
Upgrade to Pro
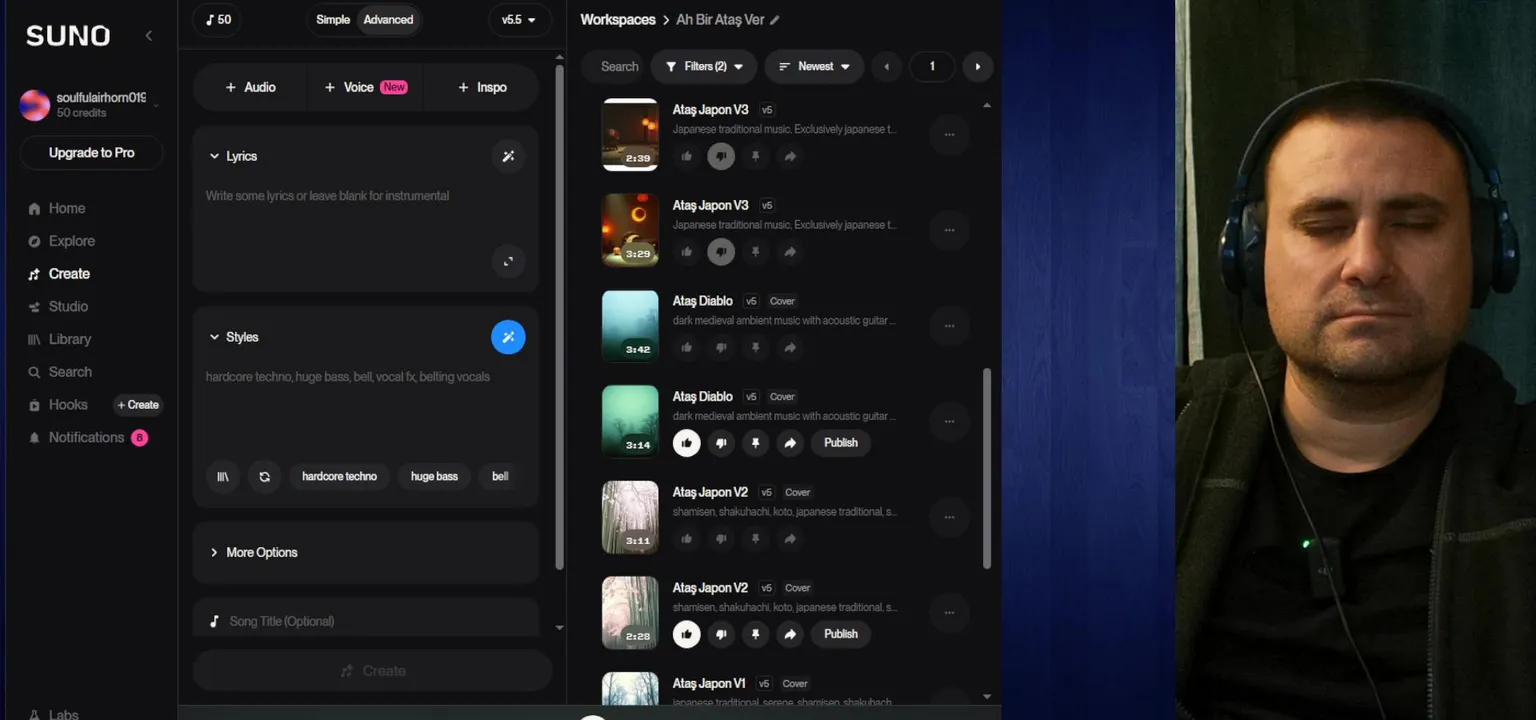[x=91, y=153]
